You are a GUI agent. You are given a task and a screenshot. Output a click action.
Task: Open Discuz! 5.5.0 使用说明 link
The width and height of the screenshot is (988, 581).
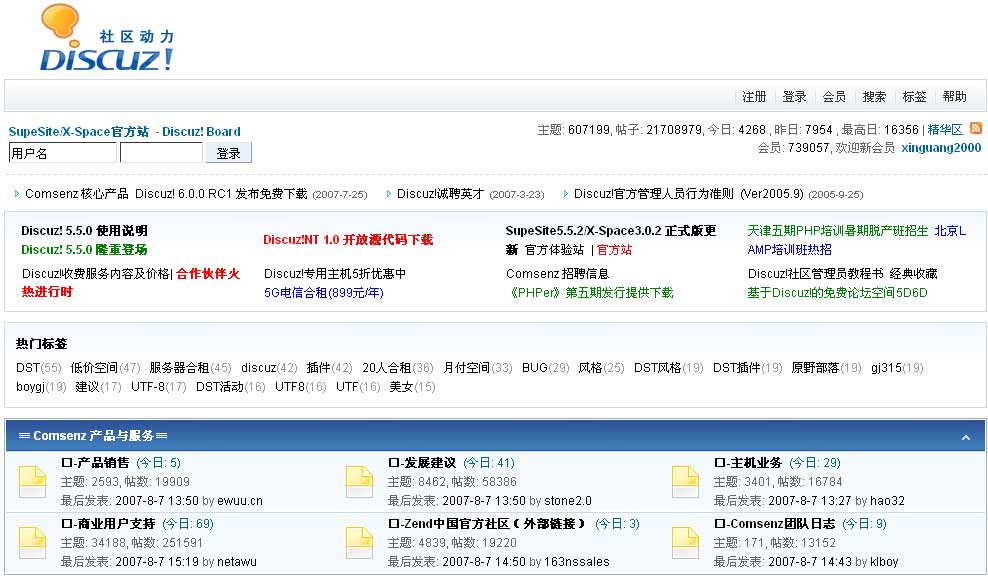pyautogui.click(x=84, y=231)
